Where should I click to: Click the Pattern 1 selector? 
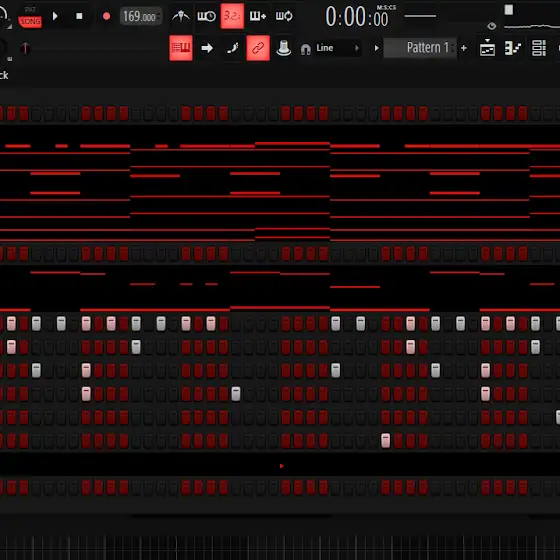coord(420,48)
